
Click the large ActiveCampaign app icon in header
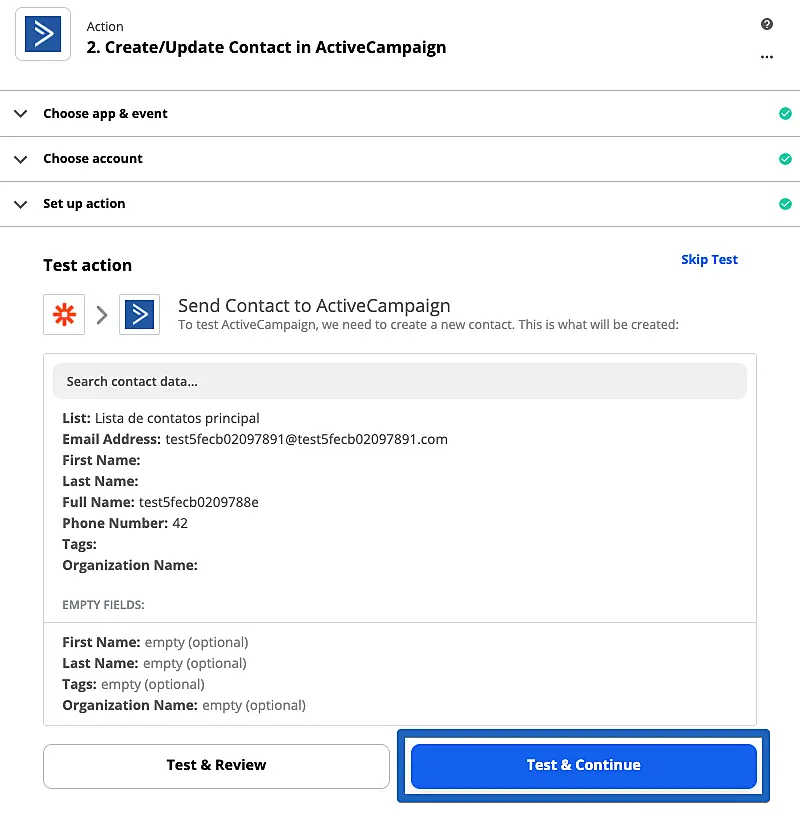[43, 35]
